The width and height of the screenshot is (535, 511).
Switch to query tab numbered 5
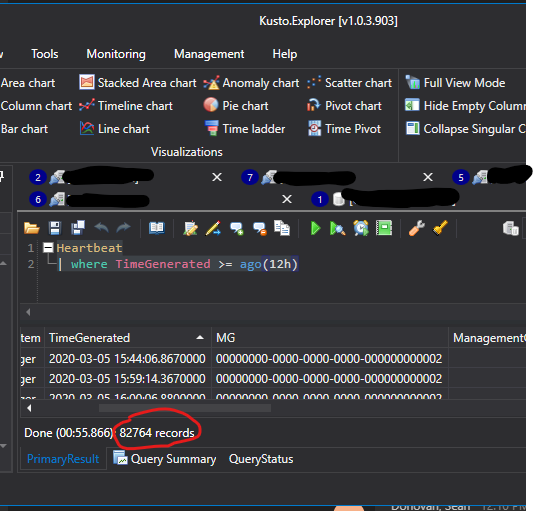(461, 177)
